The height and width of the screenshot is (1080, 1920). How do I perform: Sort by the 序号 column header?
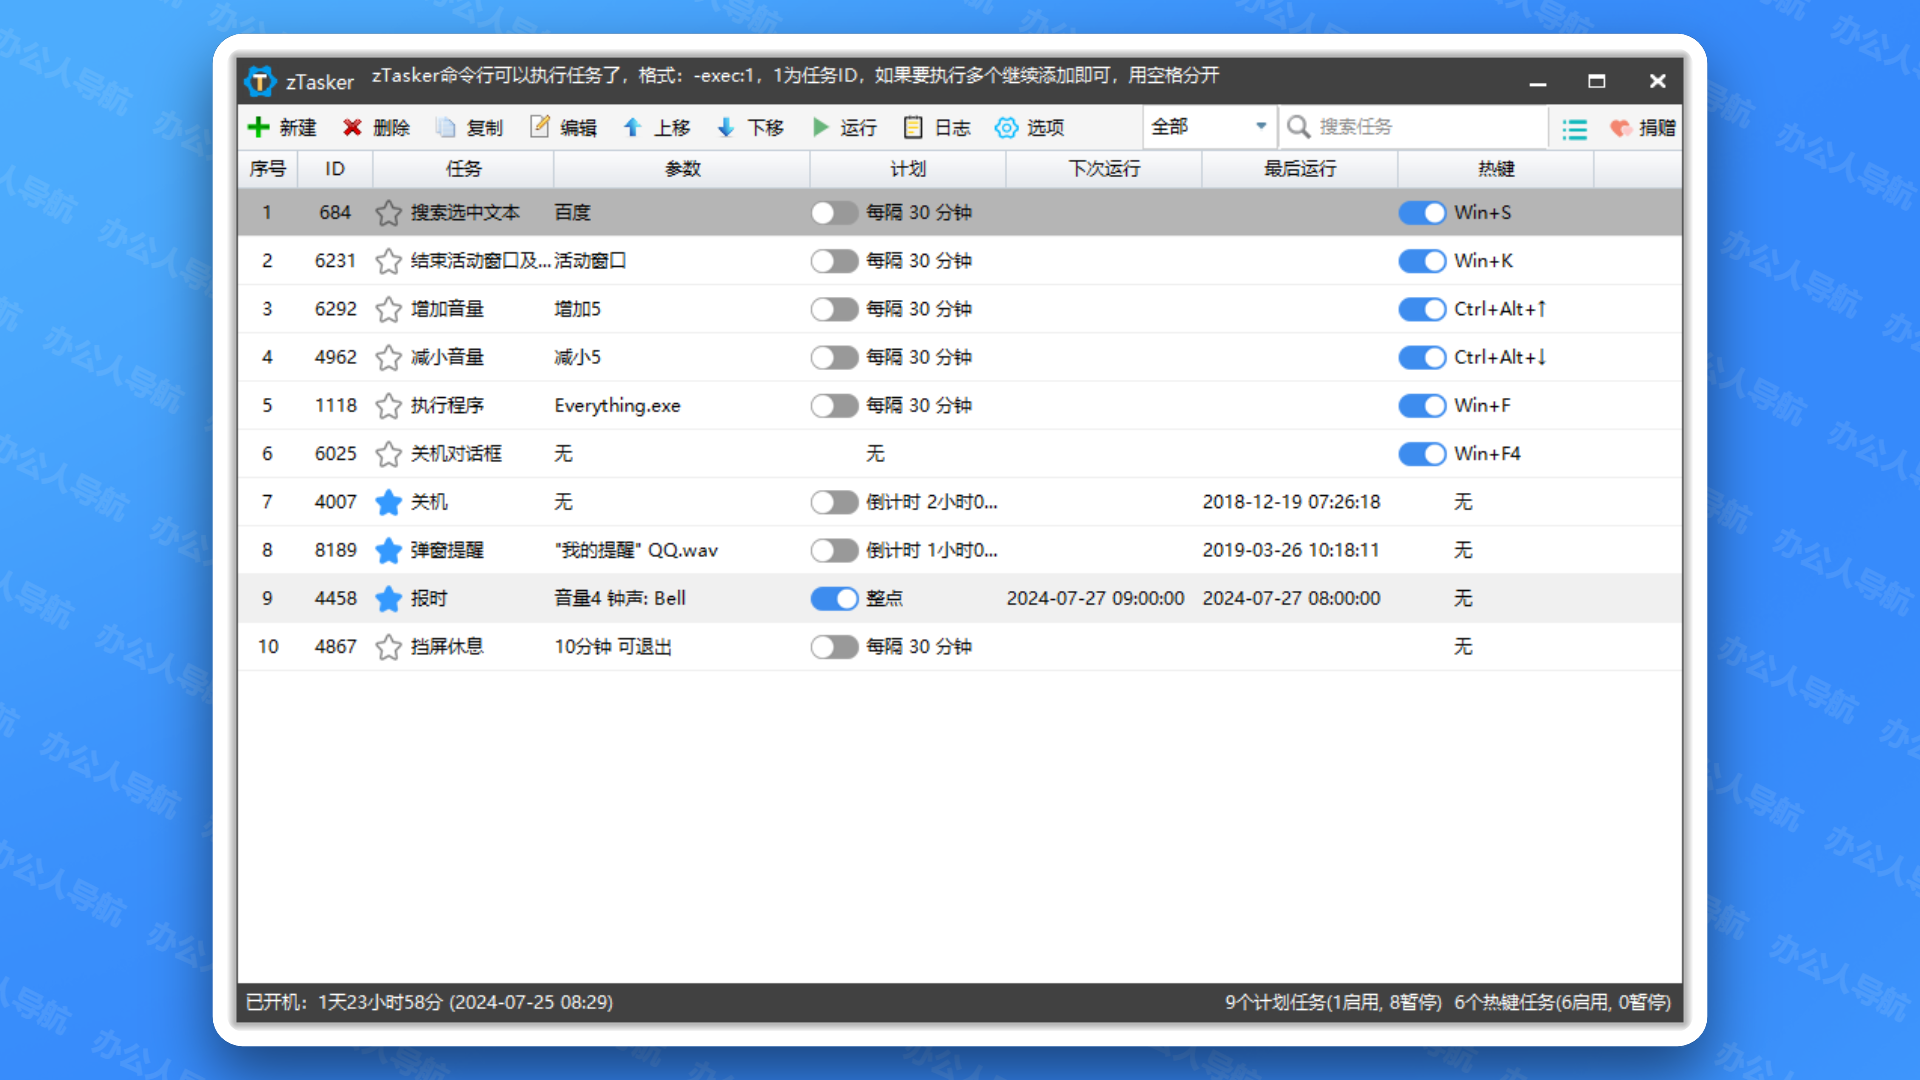pyautogui.click(x=267, y=169)
